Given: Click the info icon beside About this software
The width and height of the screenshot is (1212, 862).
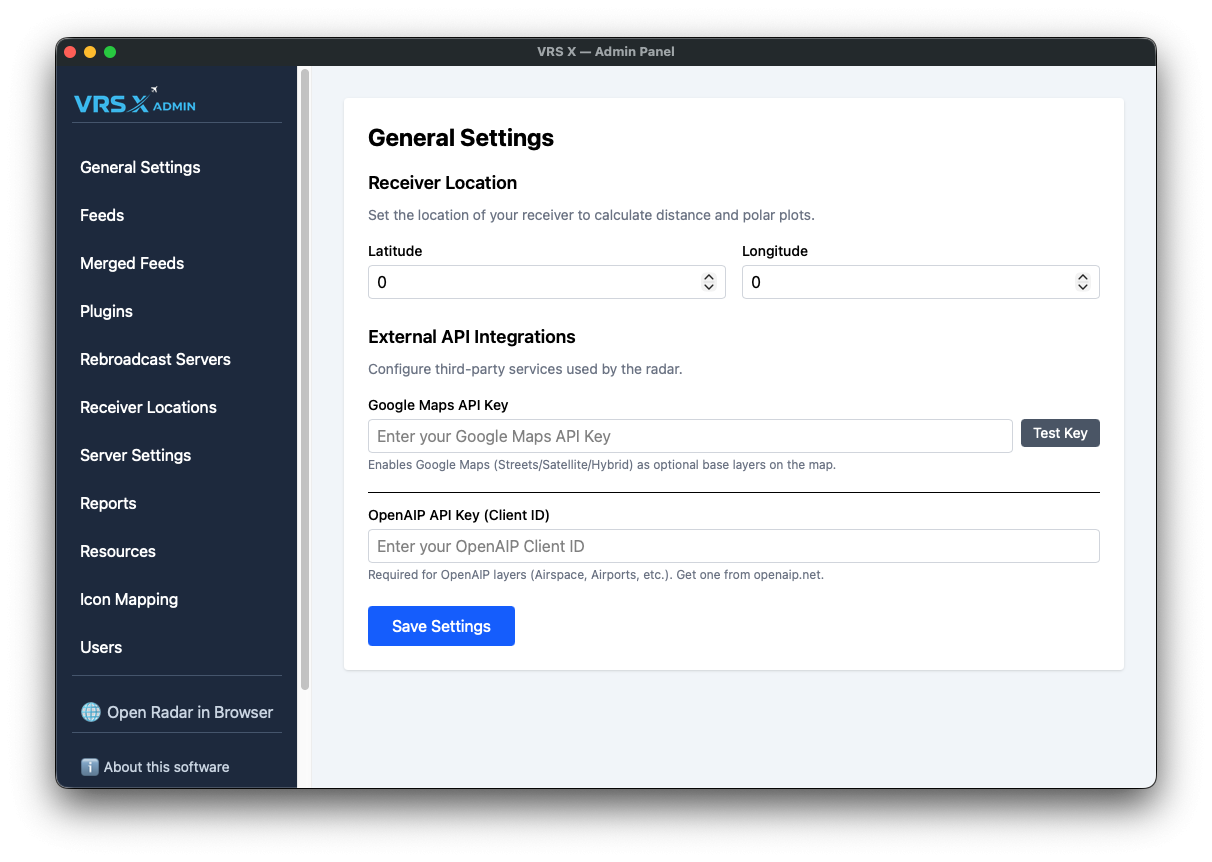Looking at the screenshot, I should [90, 767].
